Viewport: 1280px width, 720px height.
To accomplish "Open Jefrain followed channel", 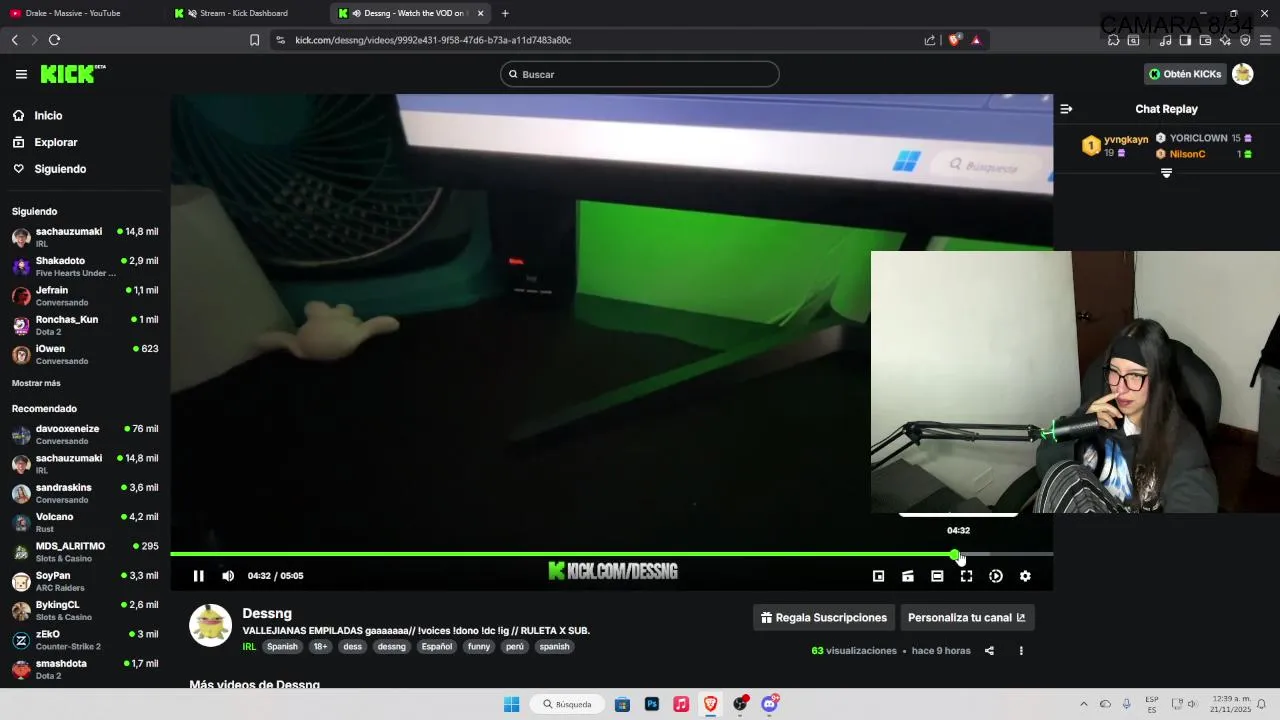I will coord(85,296).
